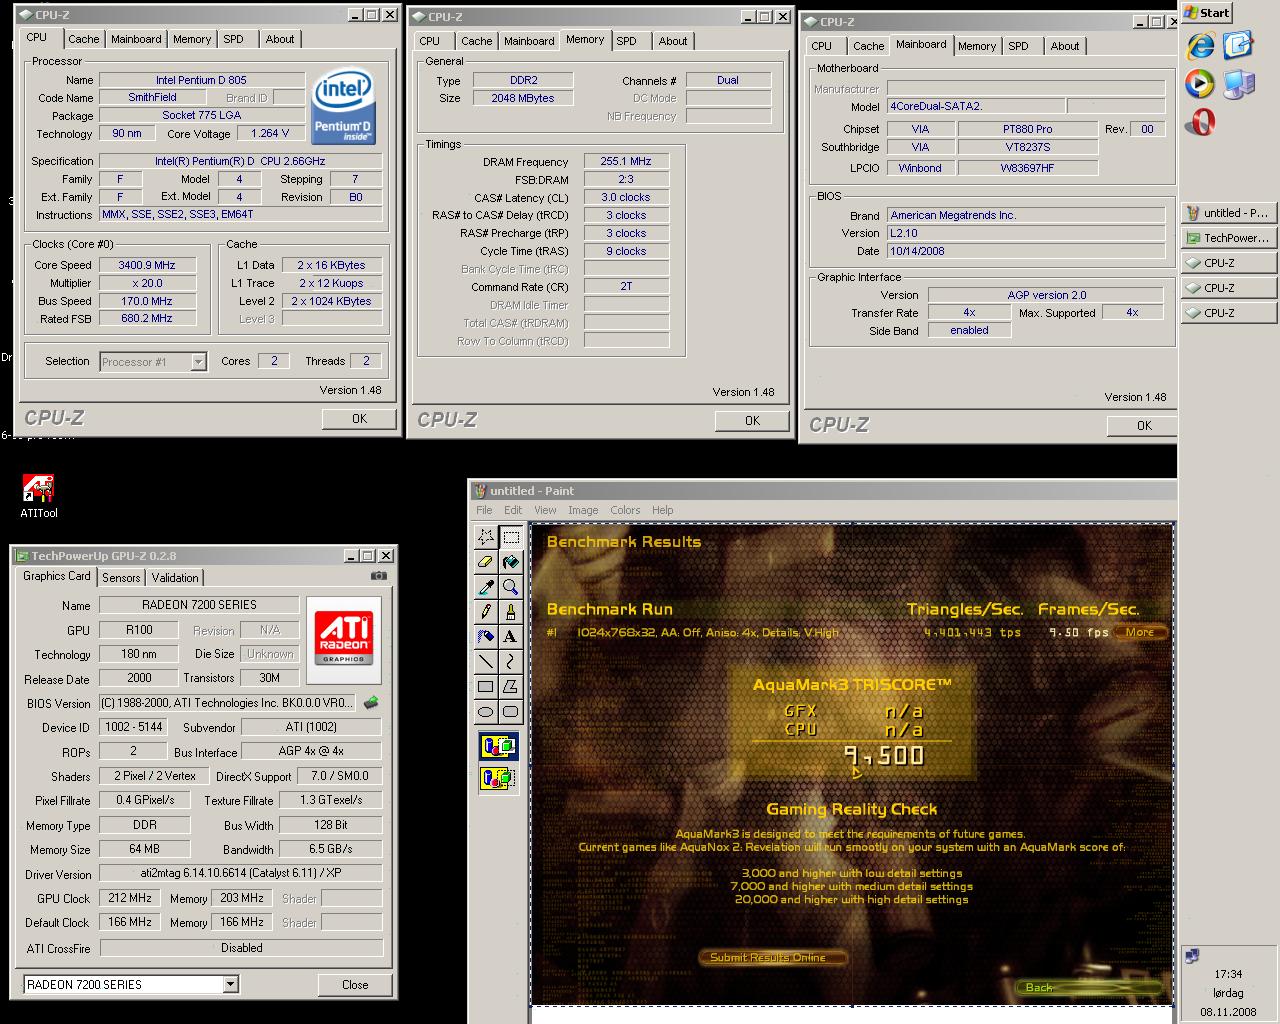Viewport: 1280px width, 1024px height.
Task: Enable opaque selection mode in Paint
Action: click(499, 747)
